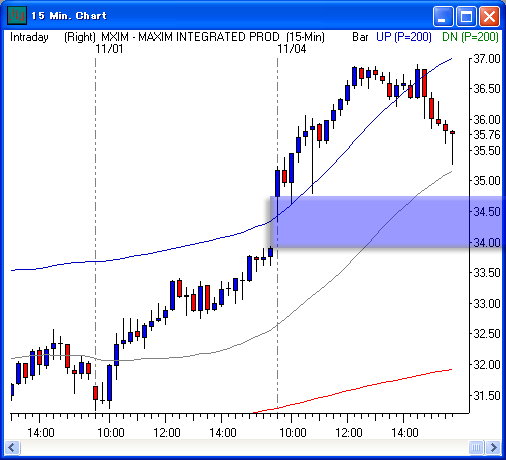Select the MXIM - MAXIM INTEGRATED PROD title
506x460 pixels.
tap(190, 37)
